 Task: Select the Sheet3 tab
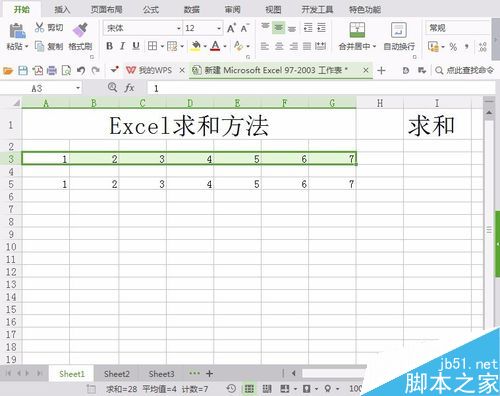161,374
